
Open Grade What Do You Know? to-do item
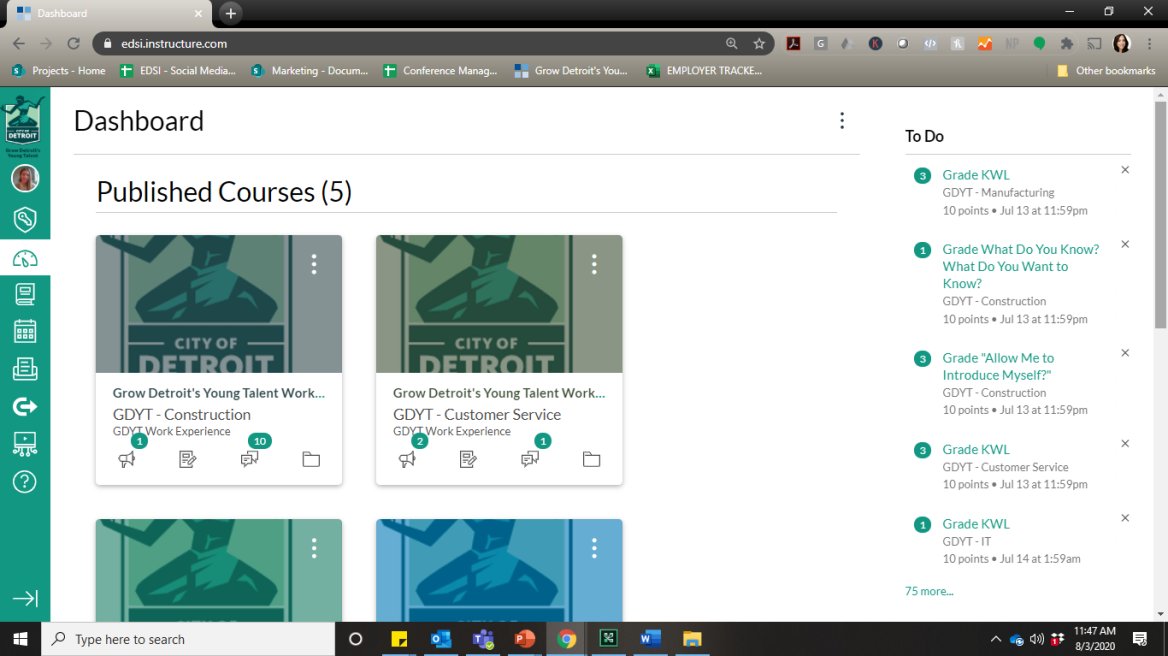pos(1021,267)
